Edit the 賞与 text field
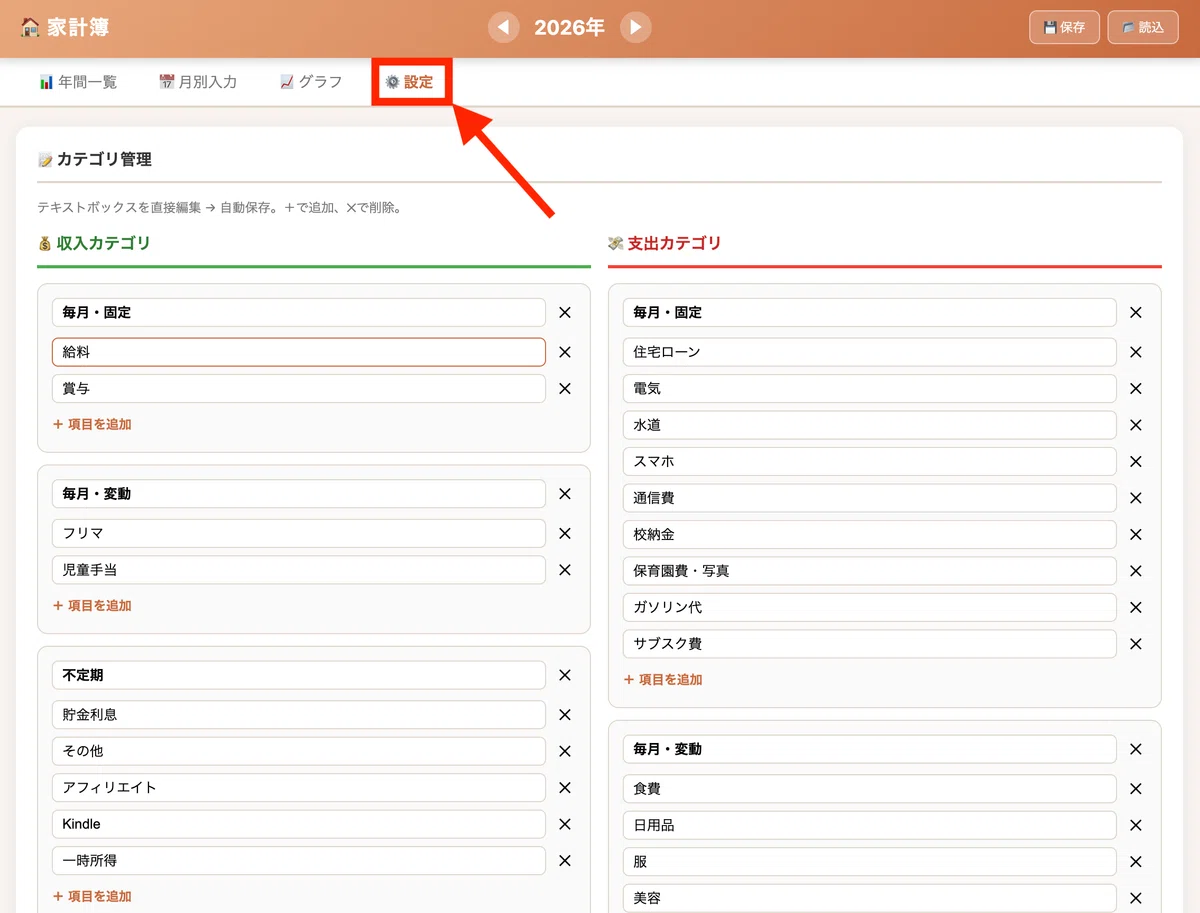 (299, 389)
